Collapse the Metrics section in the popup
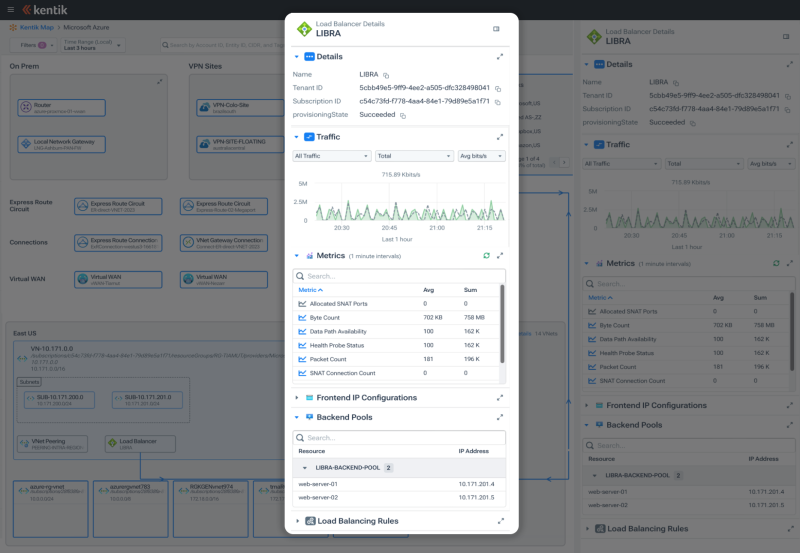Viewport: 800px width, 553px height. coord(296,256)
